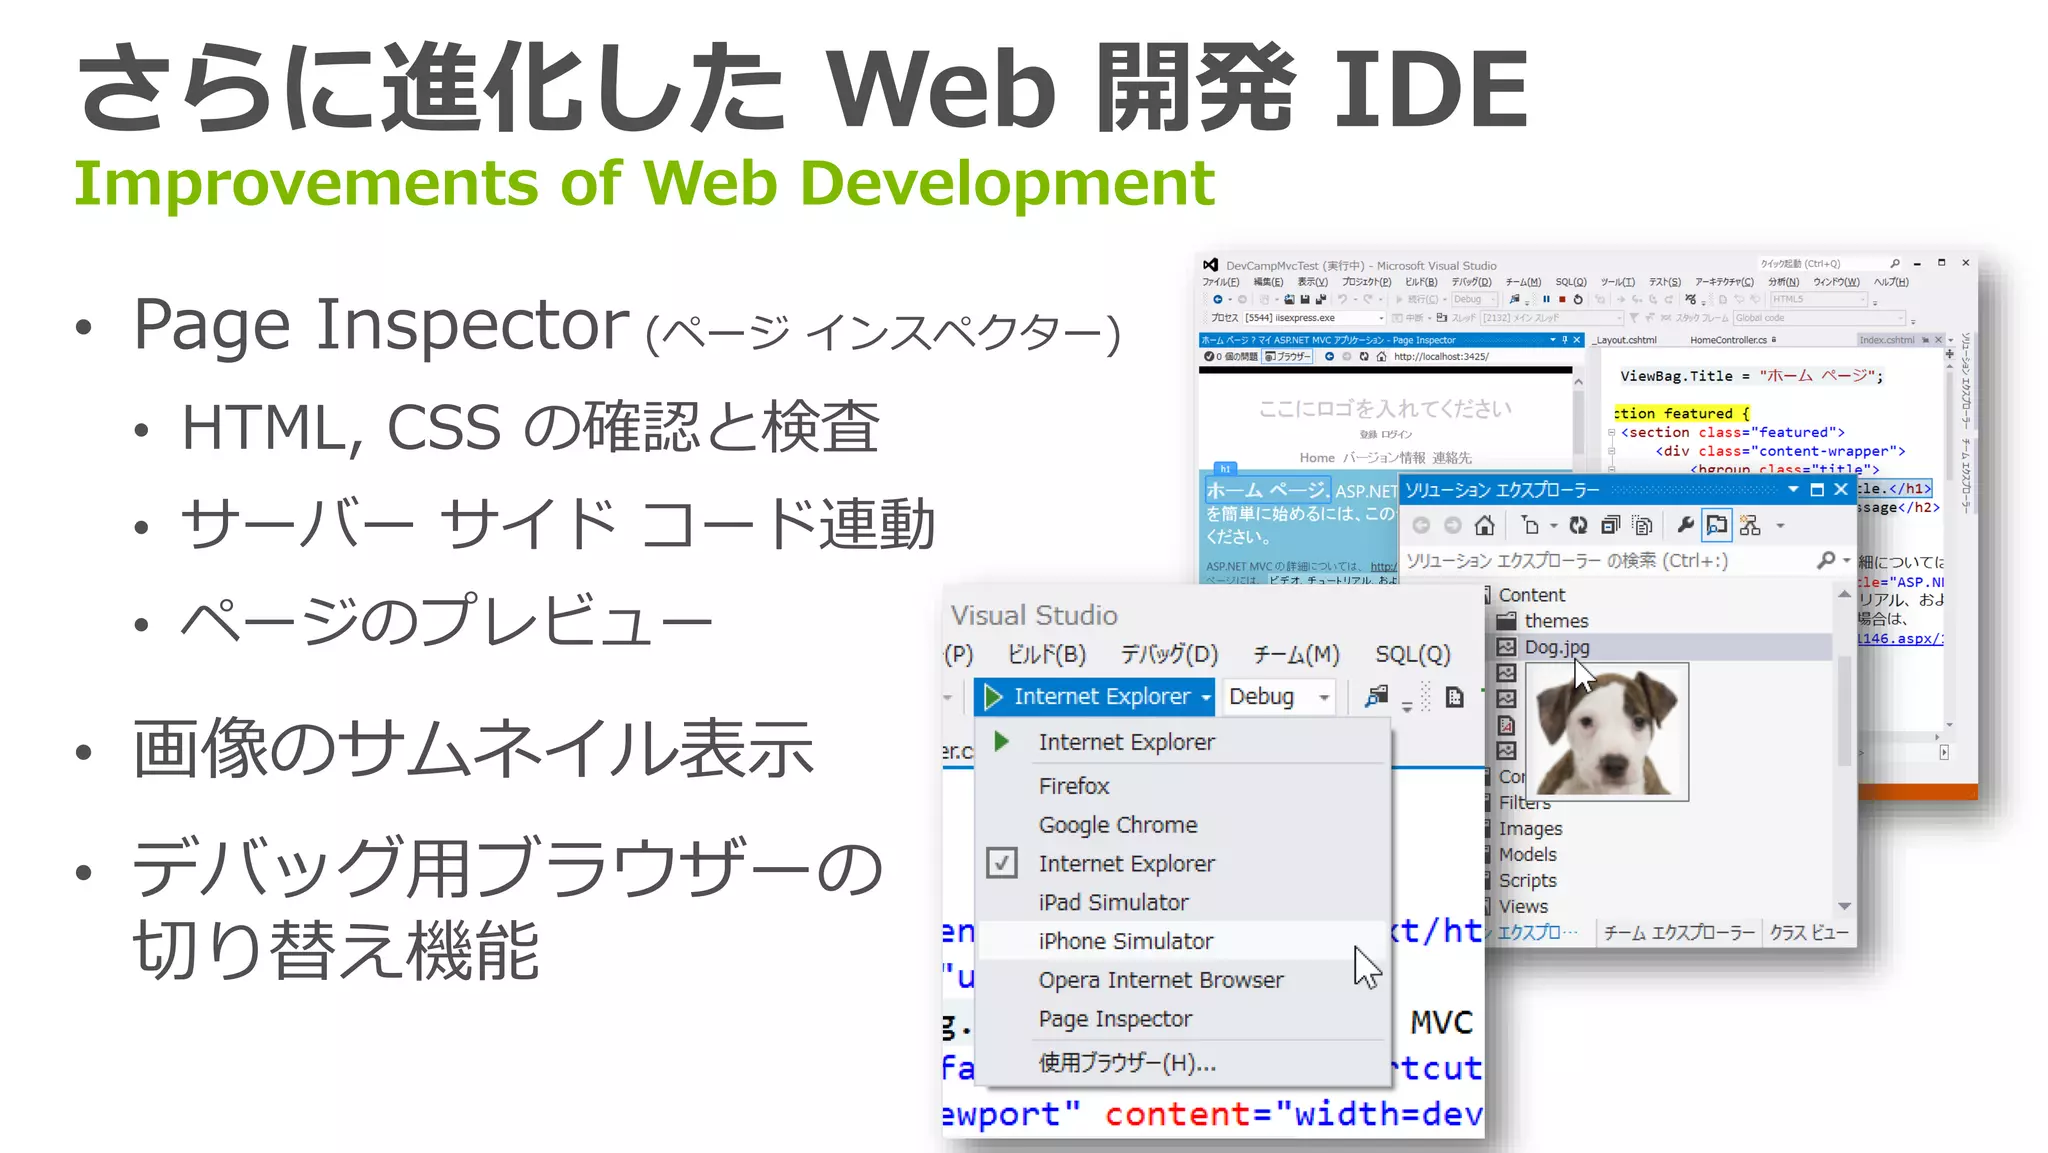Click Save icon in main toolbar

tap(1305, 299)
